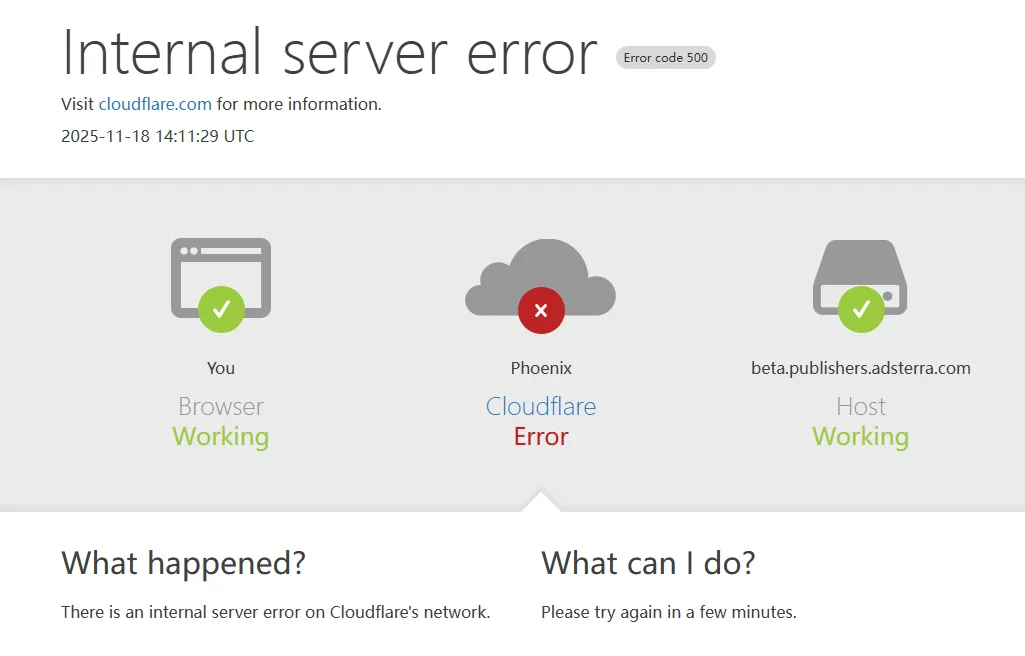The width and height of the screenshot is (1025, 656).
Task: Click the beta.publishers.adsterra.com host name
Action: (860, 368)
